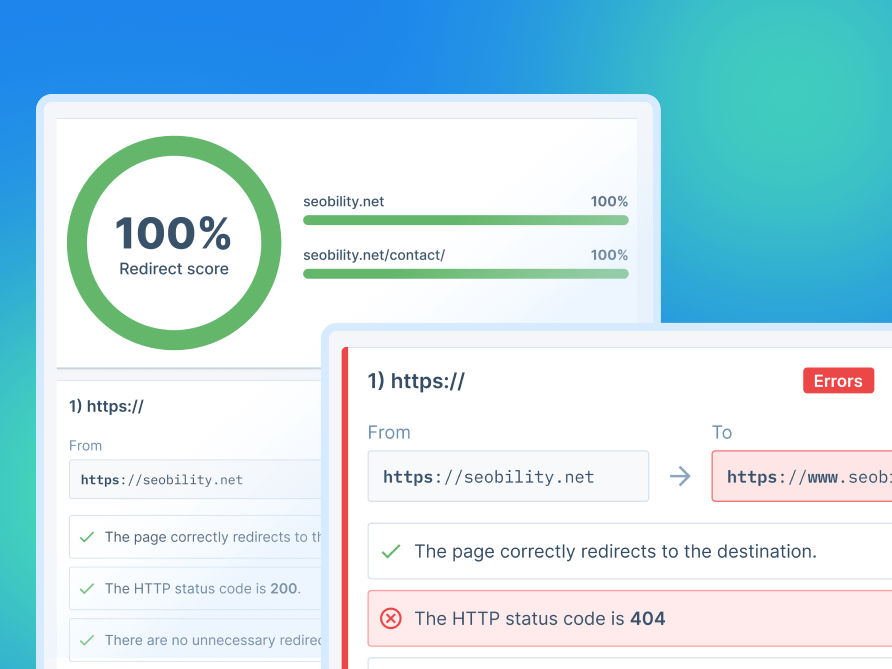Click the seobility.net progress bar
Image resolution: width=892 pixels, height=669 pixels.
465,220
